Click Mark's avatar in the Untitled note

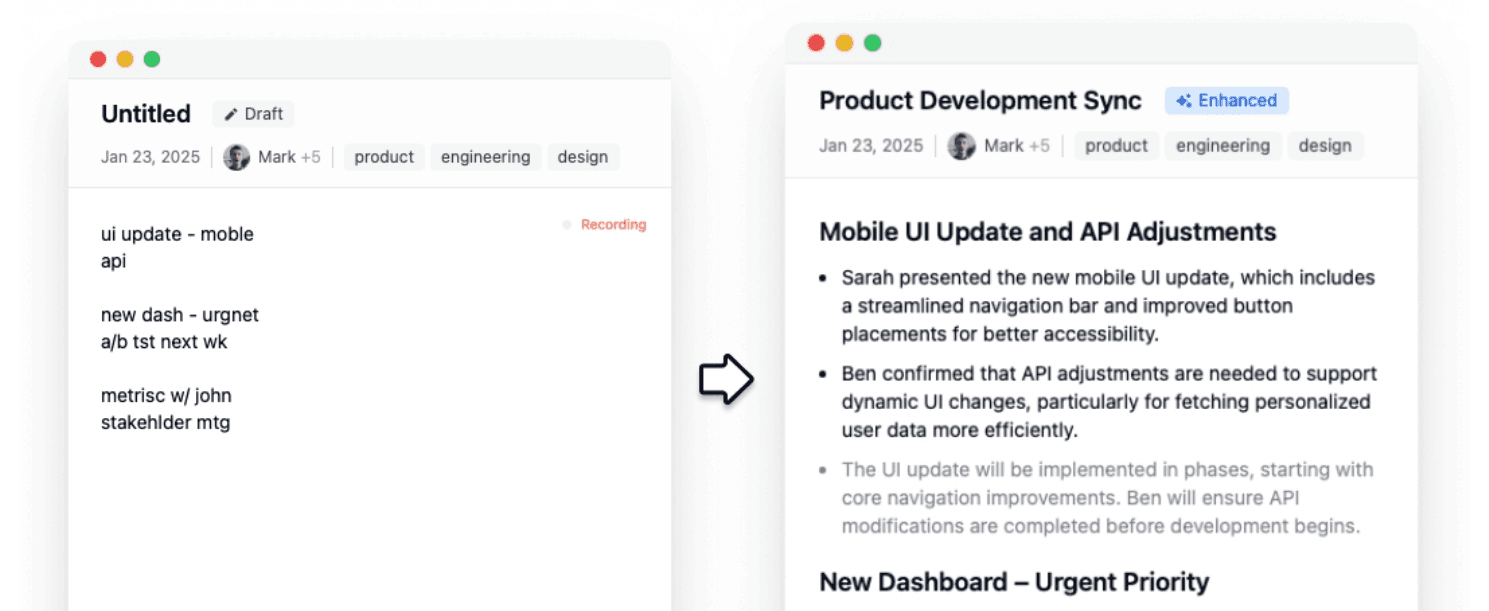(x=237, y=157)
